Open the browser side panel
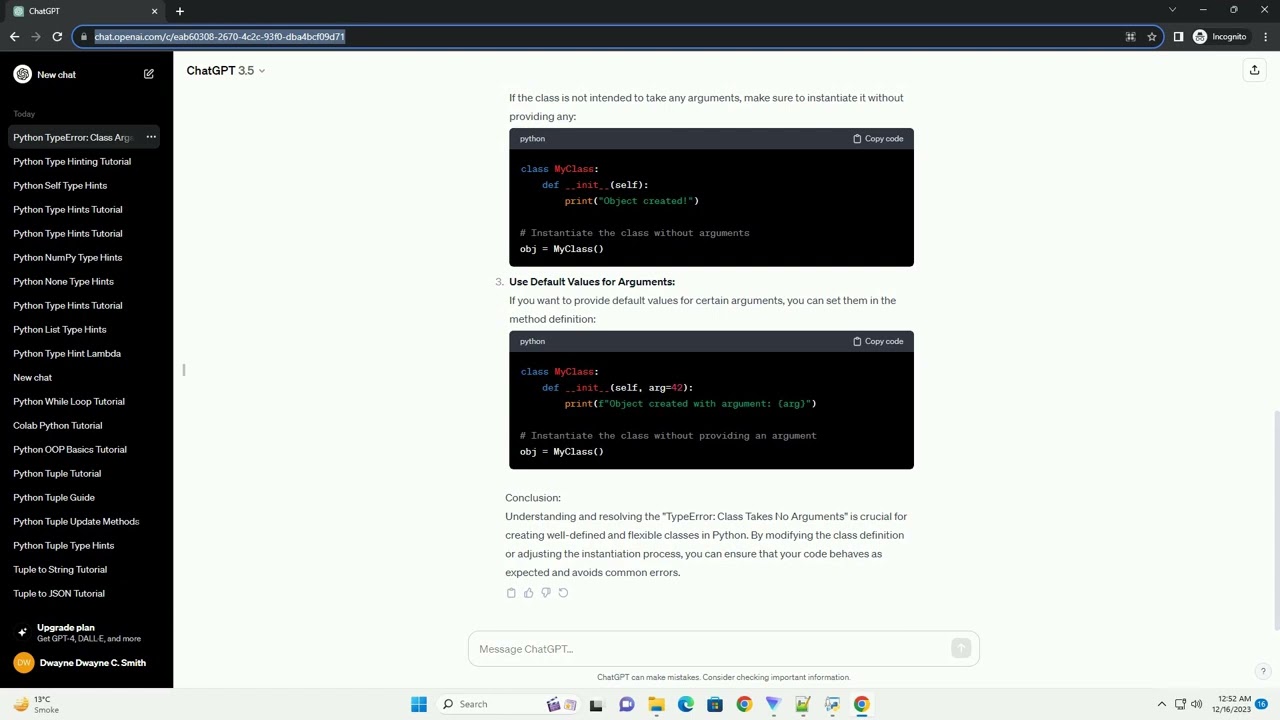This screenshot has height=720, width=1280. [1178, 37]
